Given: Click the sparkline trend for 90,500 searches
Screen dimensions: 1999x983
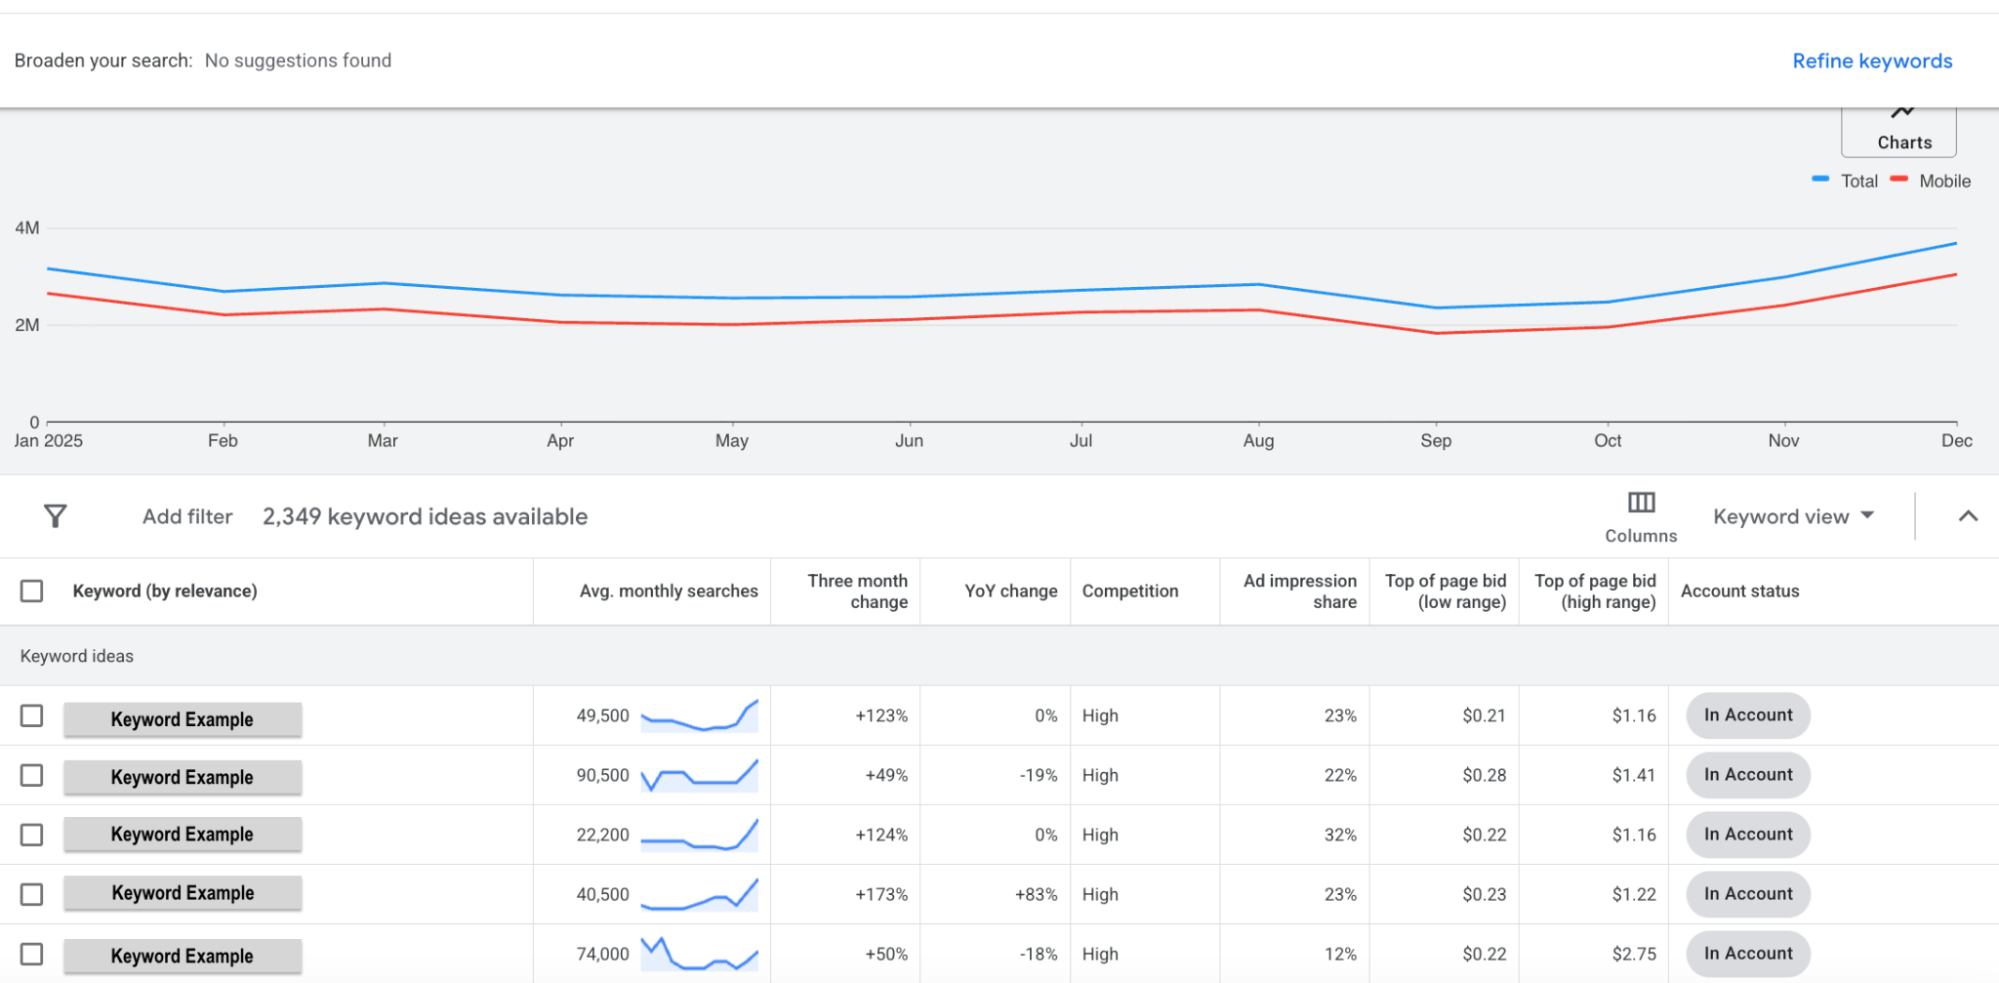Looking at the screenshot, I should 699,776.
